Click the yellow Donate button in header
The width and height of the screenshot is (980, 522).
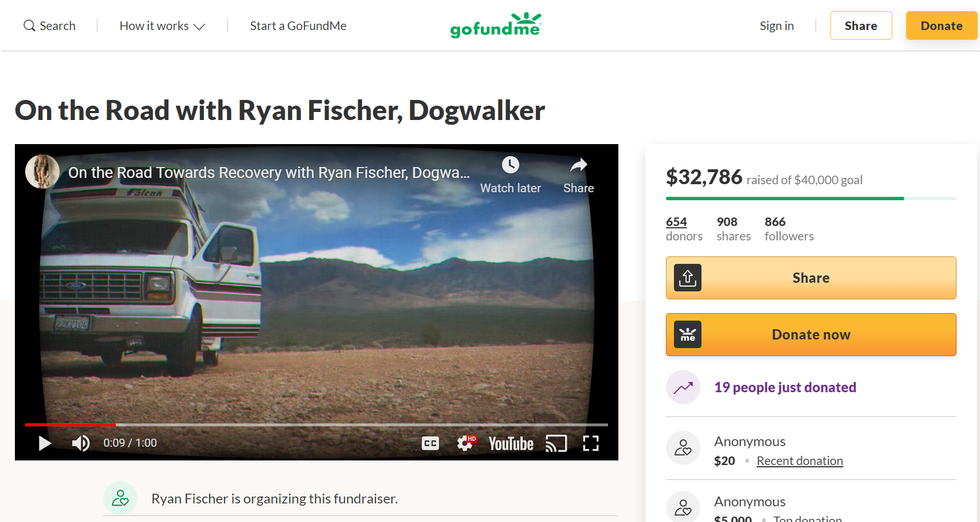click(941, 26)
